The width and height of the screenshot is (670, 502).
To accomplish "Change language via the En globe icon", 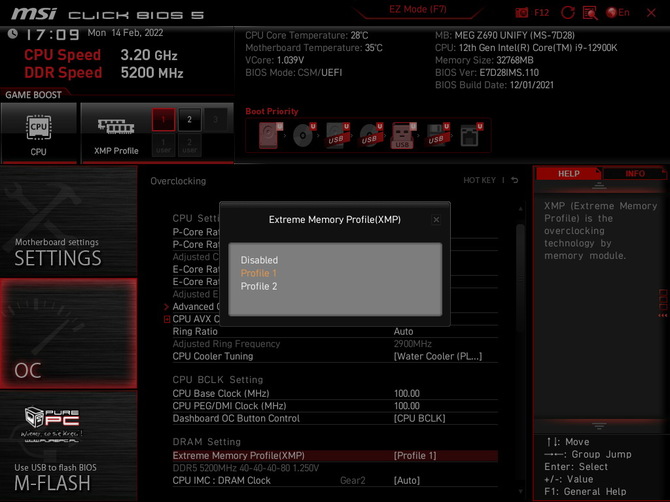I will point(618,12).
